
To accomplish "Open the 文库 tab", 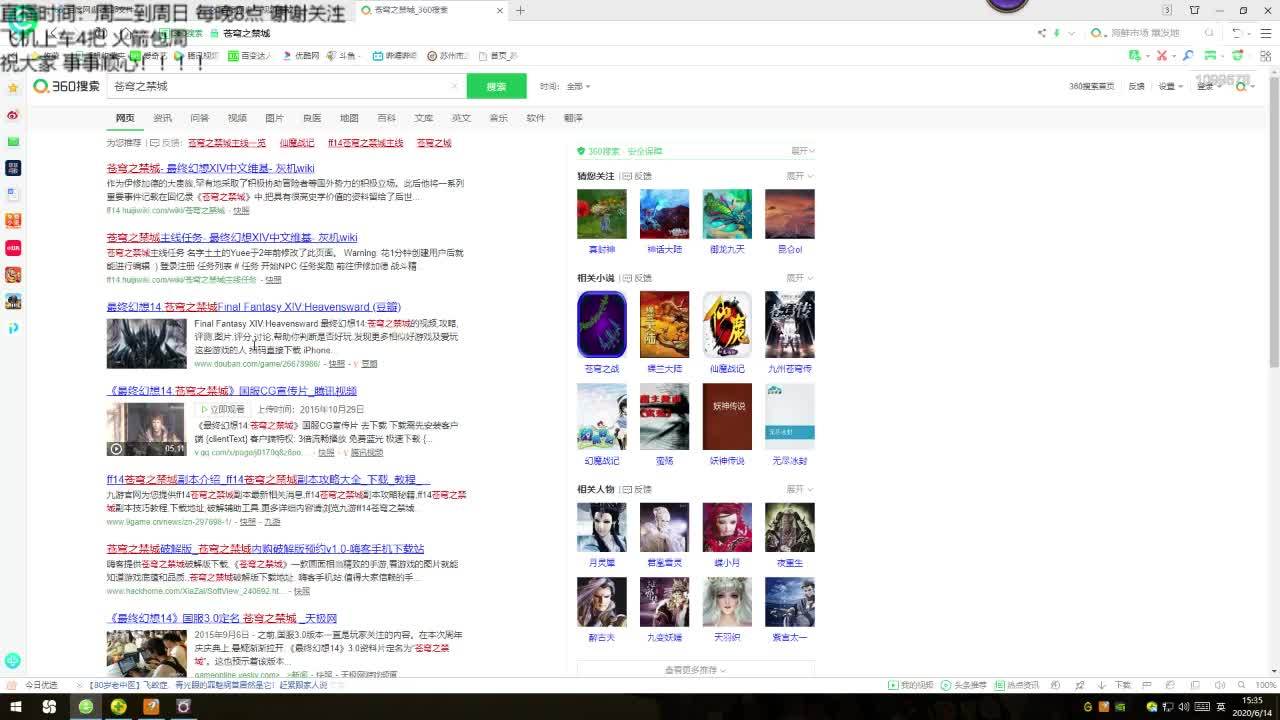I will pos(424,118).
